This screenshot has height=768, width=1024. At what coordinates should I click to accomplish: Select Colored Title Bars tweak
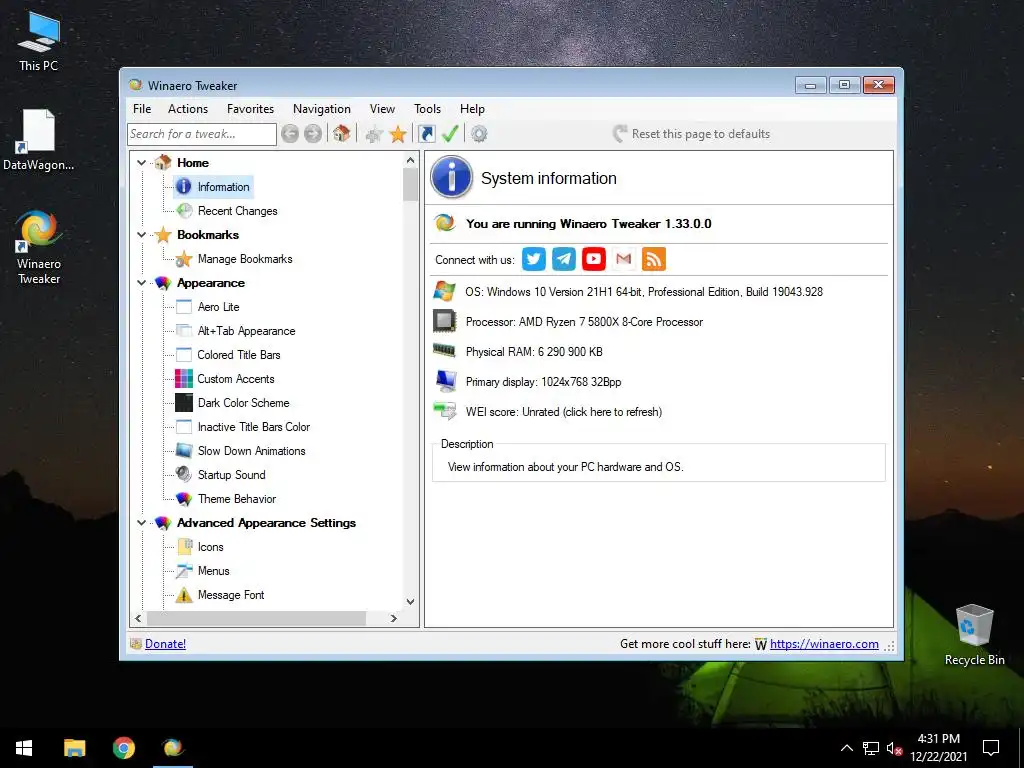tap(238, 355)
